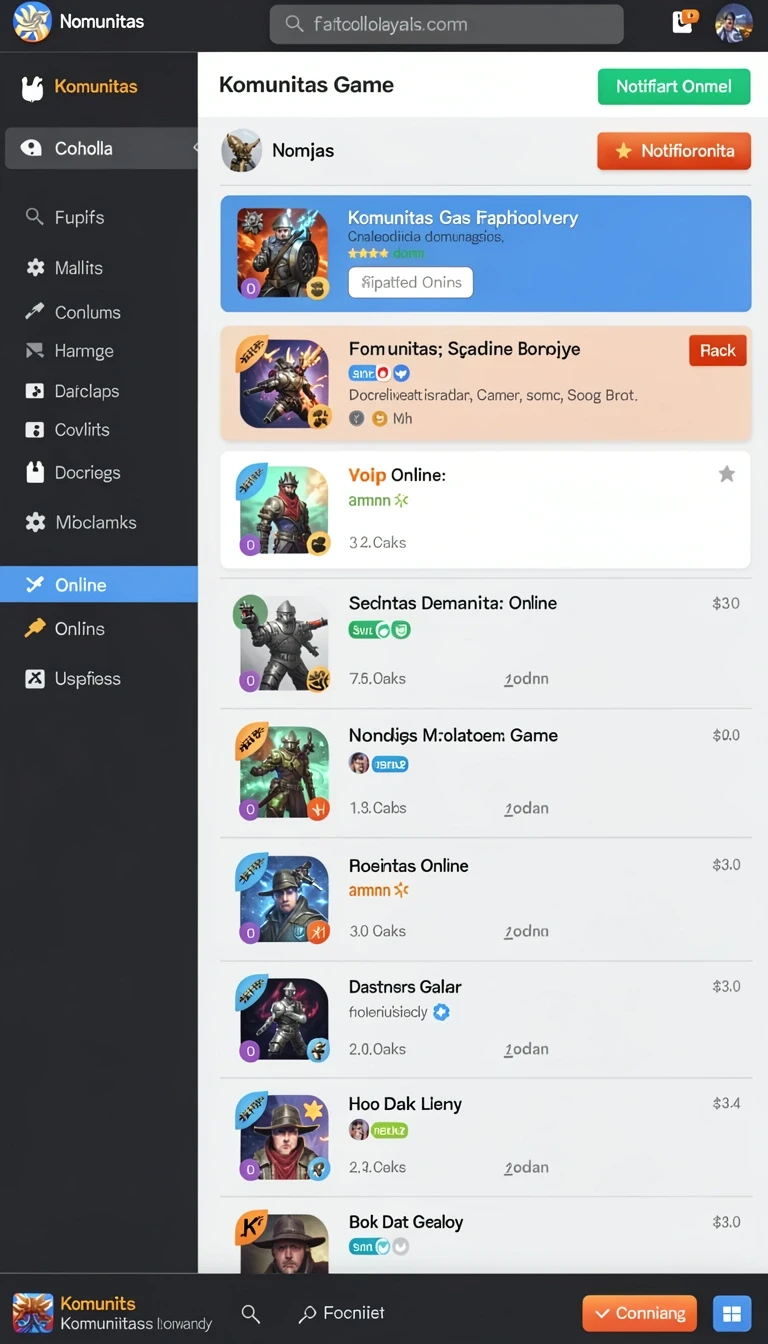Open the Nomjas avatar icon
The image size is (768, 1344).
click(x=241, y=150)
